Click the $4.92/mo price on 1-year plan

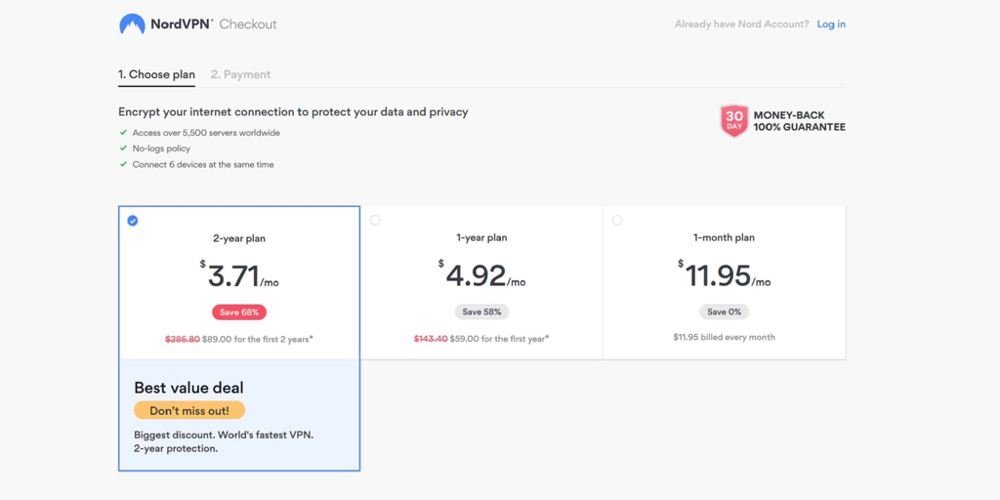(x=481, y=275)
